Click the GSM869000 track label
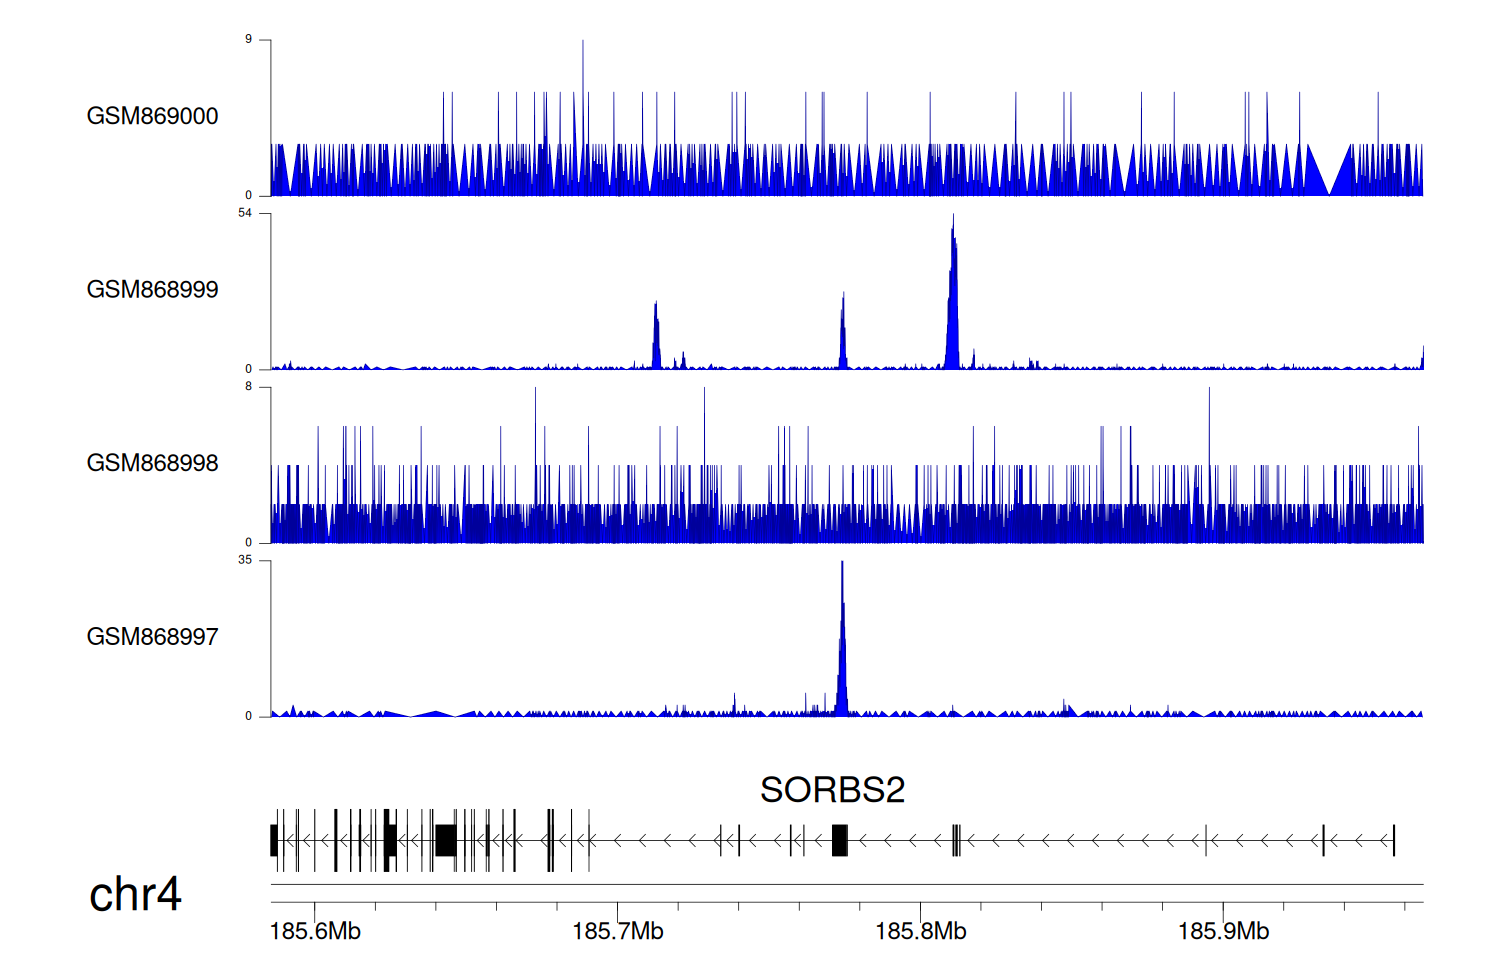 point(152,116)
